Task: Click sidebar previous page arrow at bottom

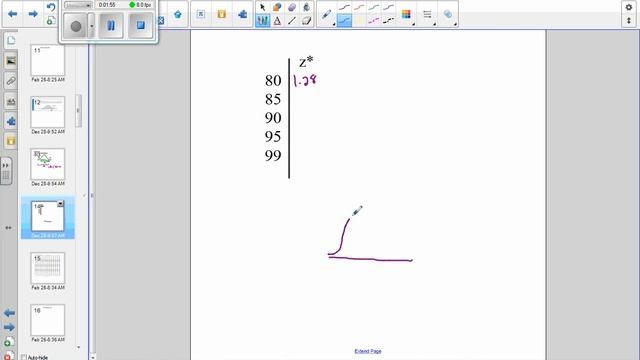Action: [x=9, y=313]
